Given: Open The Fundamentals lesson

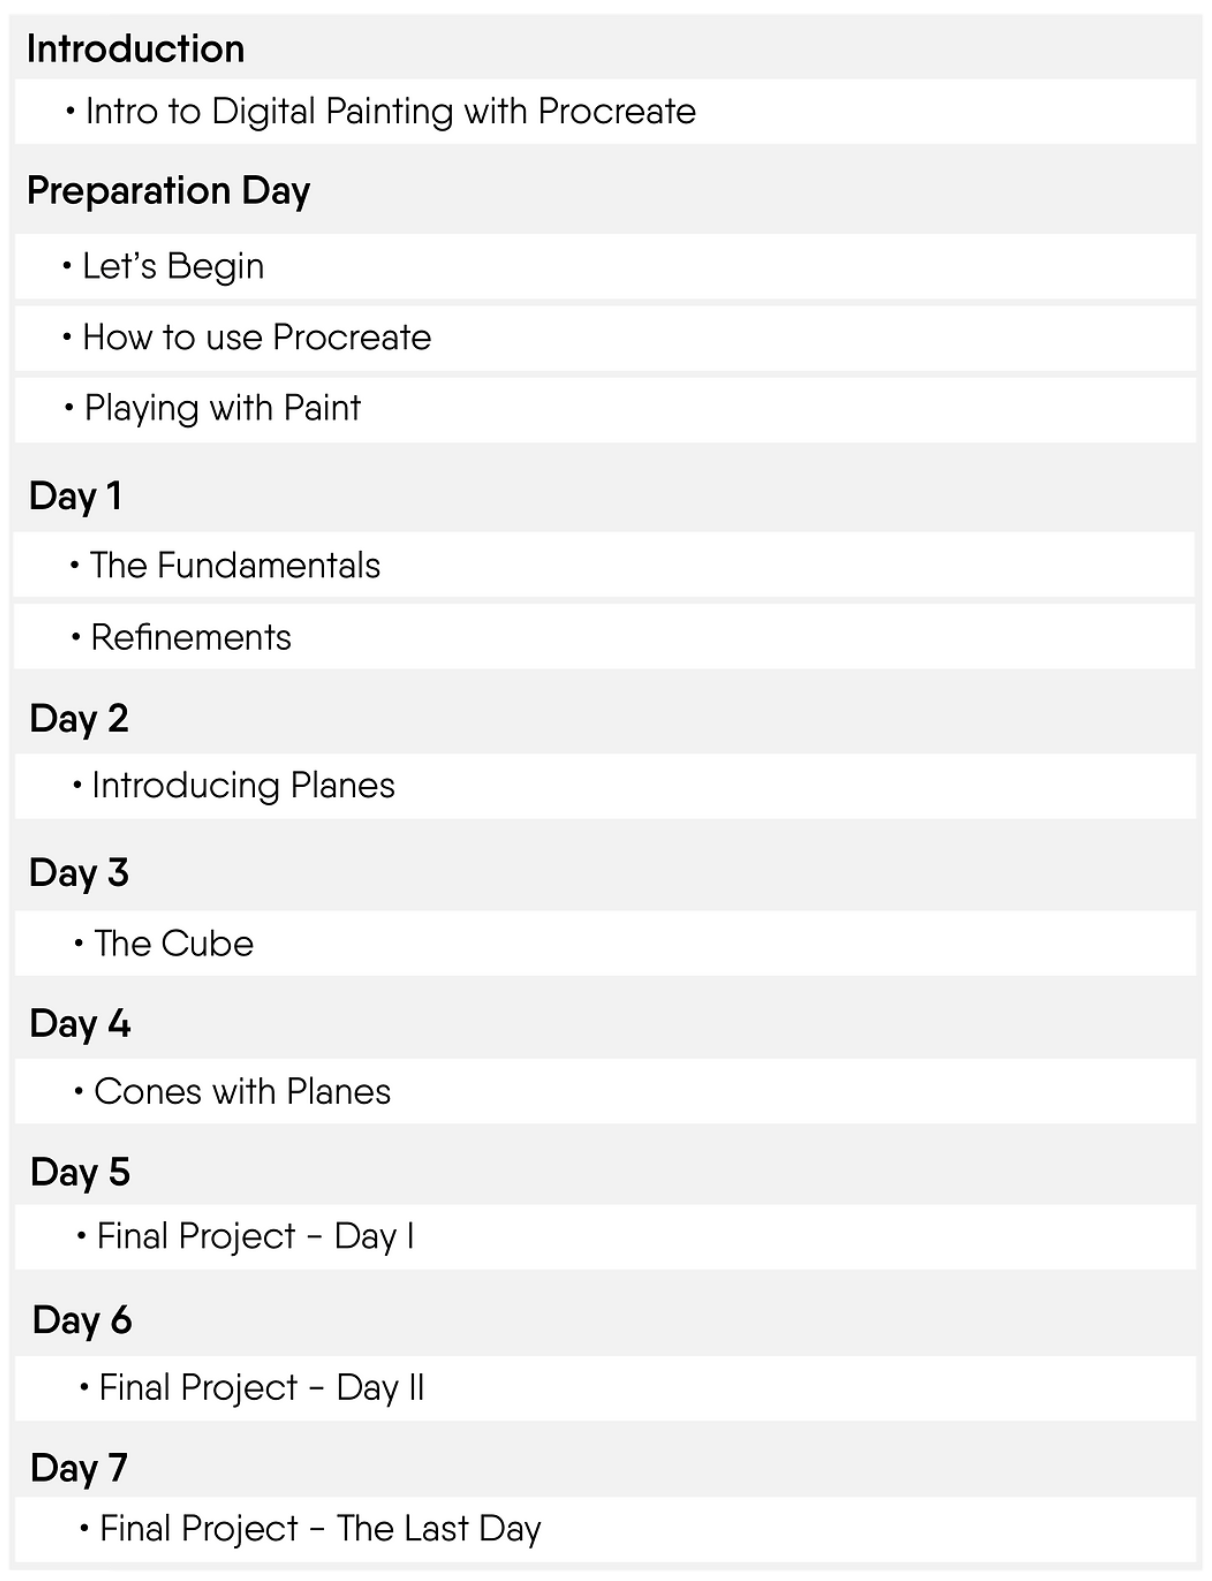Looking at the screenshot, I should 235,566.
